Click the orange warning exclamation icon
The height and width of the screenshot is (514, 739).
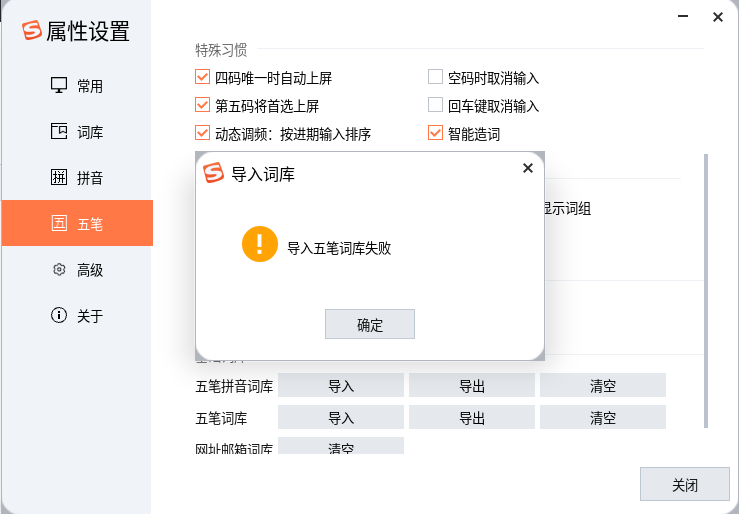pyautogui.click(x=260, y=244)
